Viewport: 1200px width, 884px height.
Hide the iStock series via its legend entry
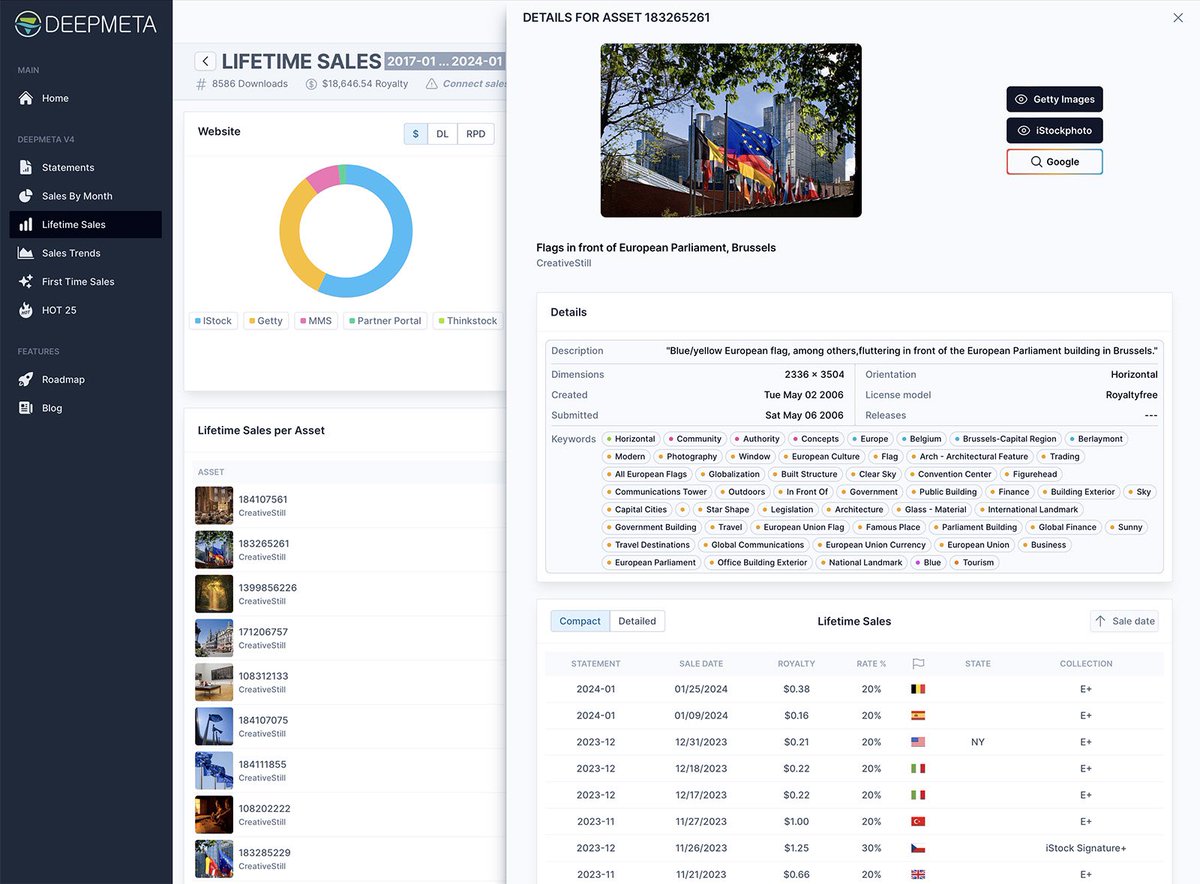[213, 320]
